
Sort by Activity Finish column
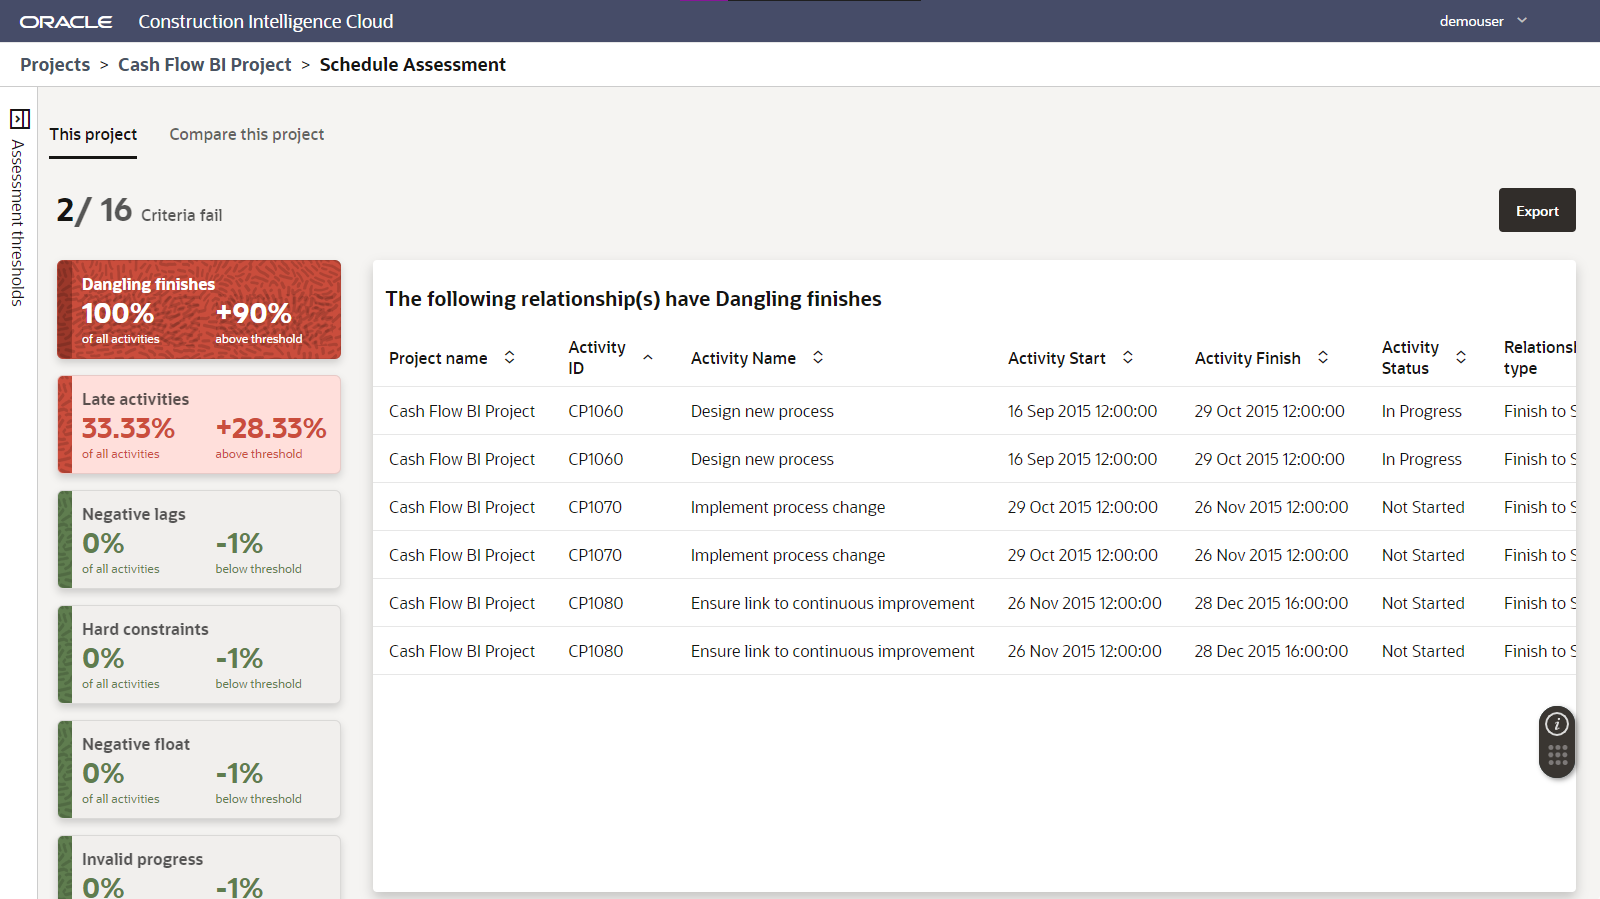click(1323, 358)
